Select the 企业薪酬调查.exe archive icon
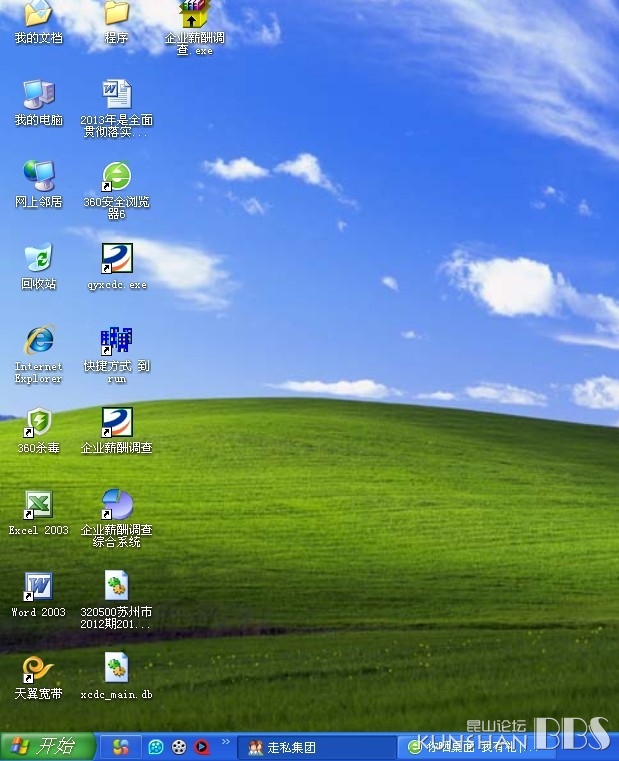The image size is (619, 761). (194, 15)
